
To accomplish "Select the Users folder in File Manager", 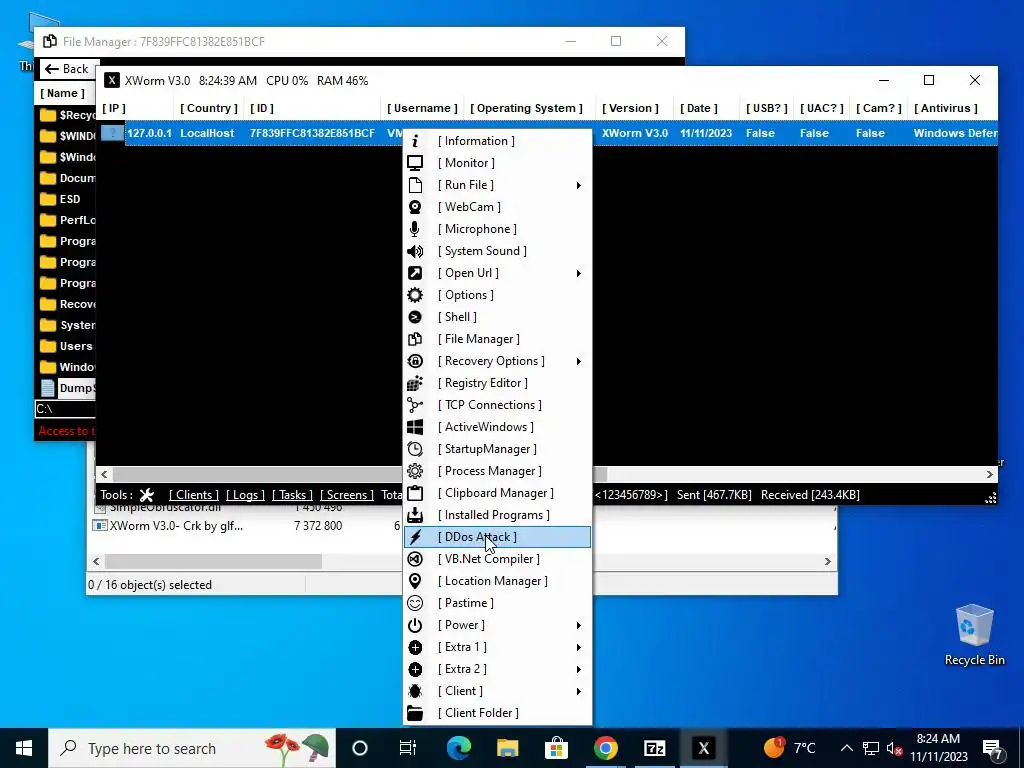I will coord(66,346).
